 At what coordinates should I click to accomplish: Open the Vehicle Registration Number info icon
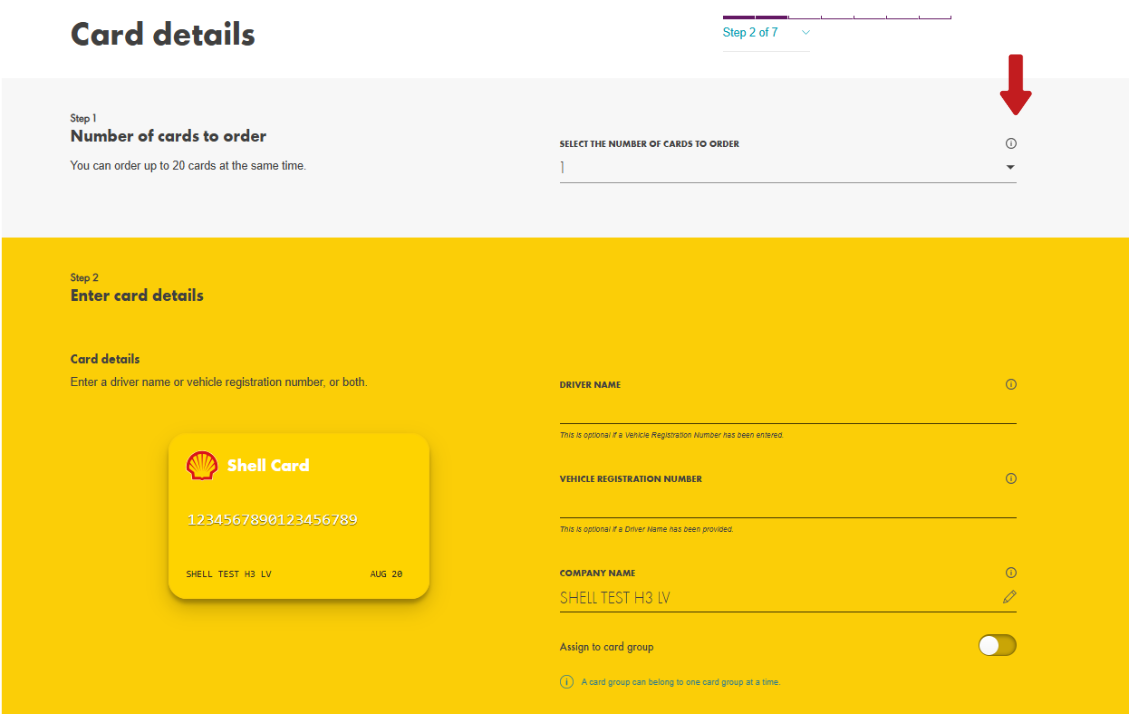coord(1011,478)
